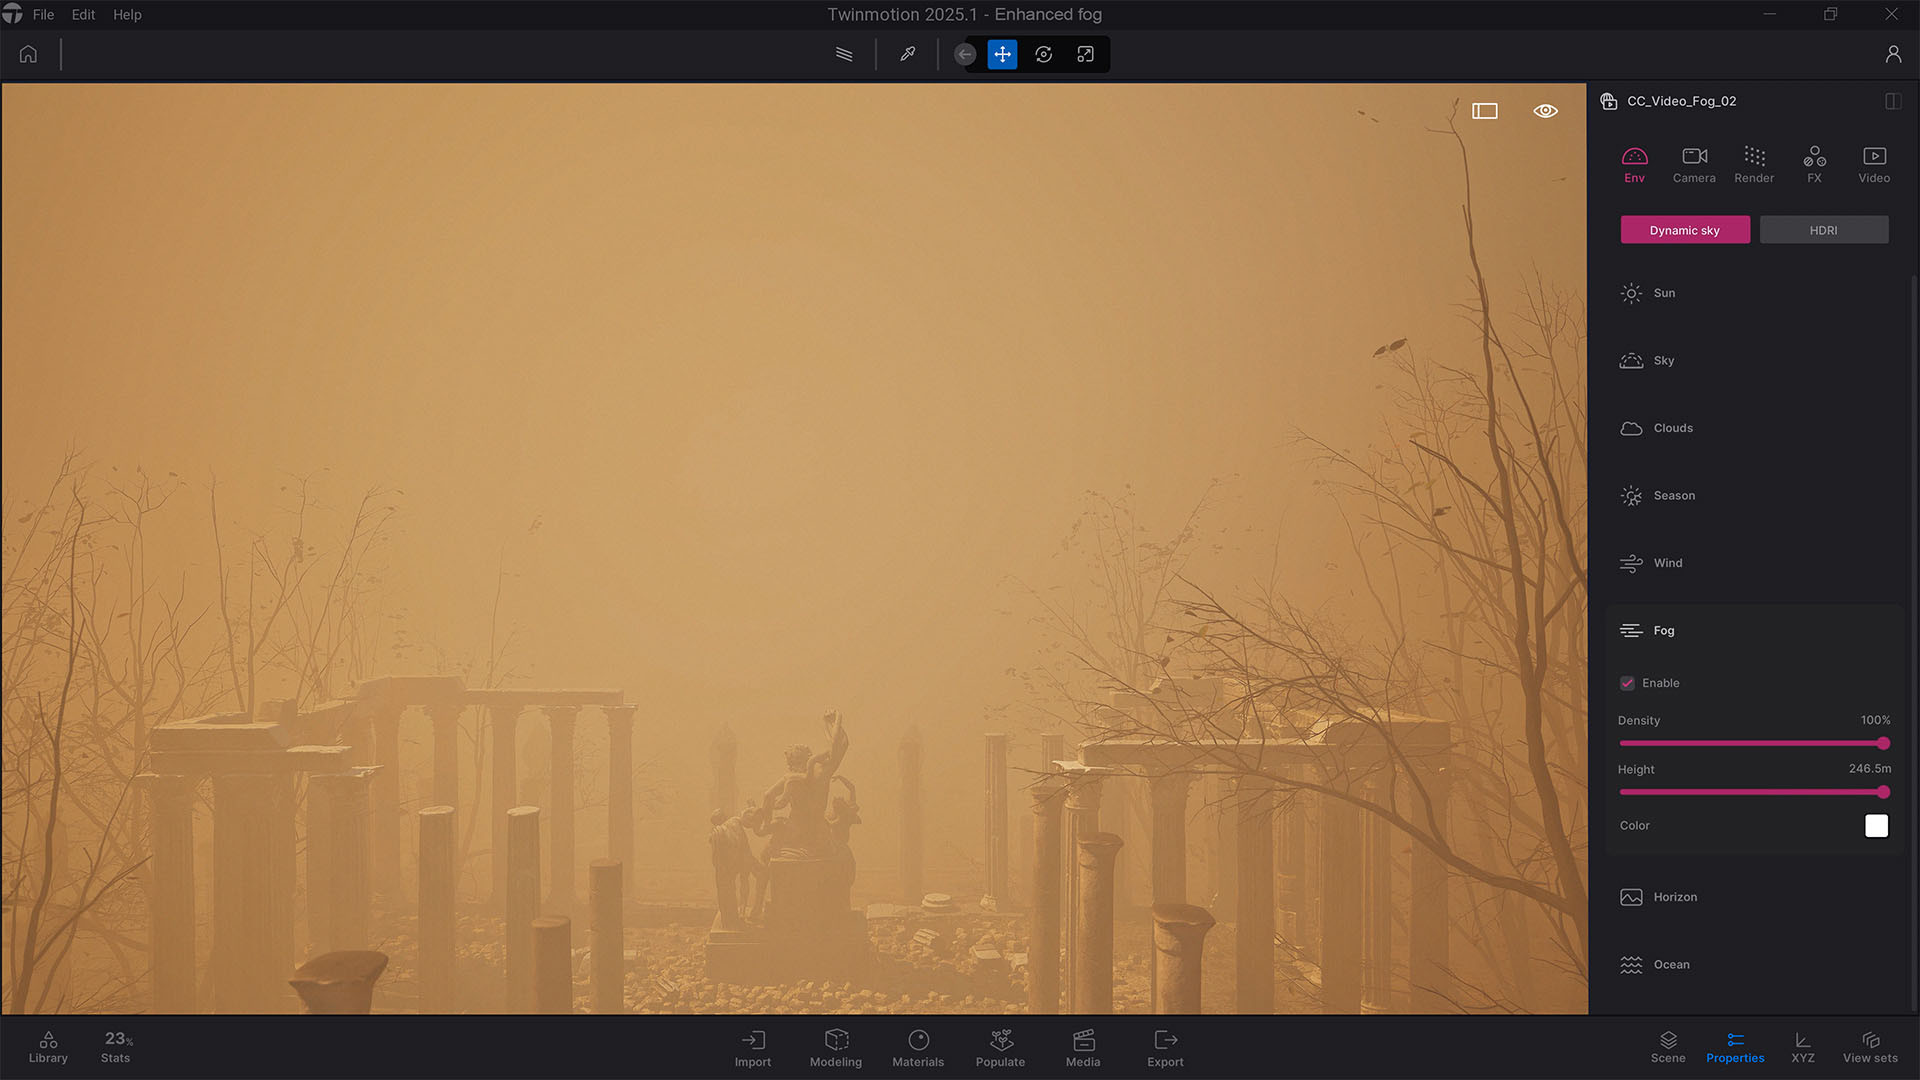Open the File menu
This screenshot has width=1920, height=1080.
click(43, 14)
